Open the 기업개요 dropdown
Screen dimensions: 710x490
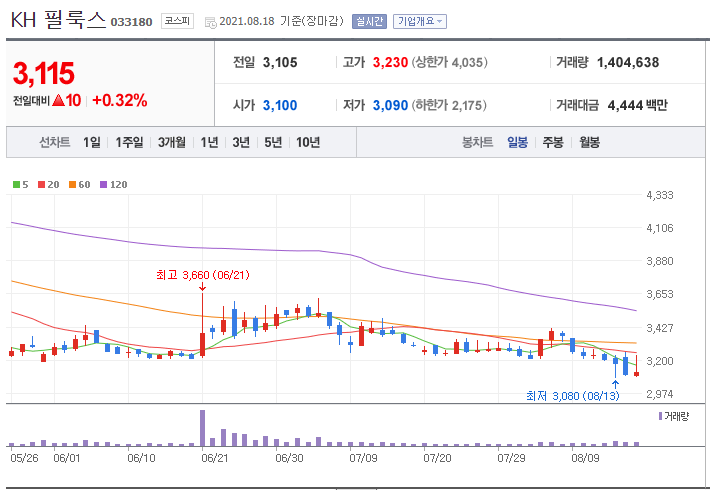pos(420,21)
